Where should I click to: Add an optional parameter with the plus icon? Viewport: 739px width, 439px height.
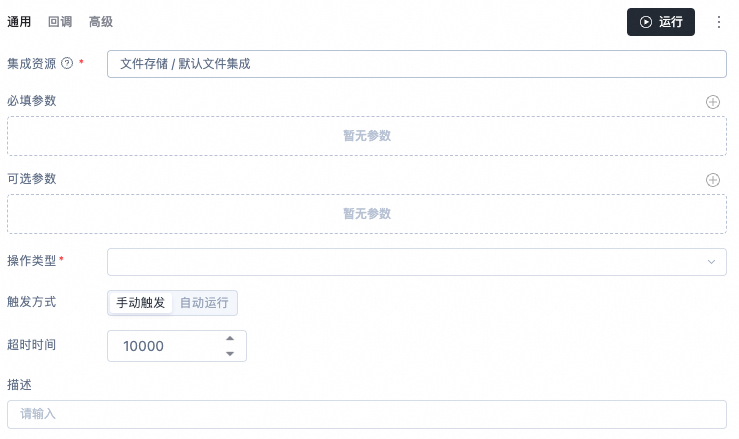(713, 180)
